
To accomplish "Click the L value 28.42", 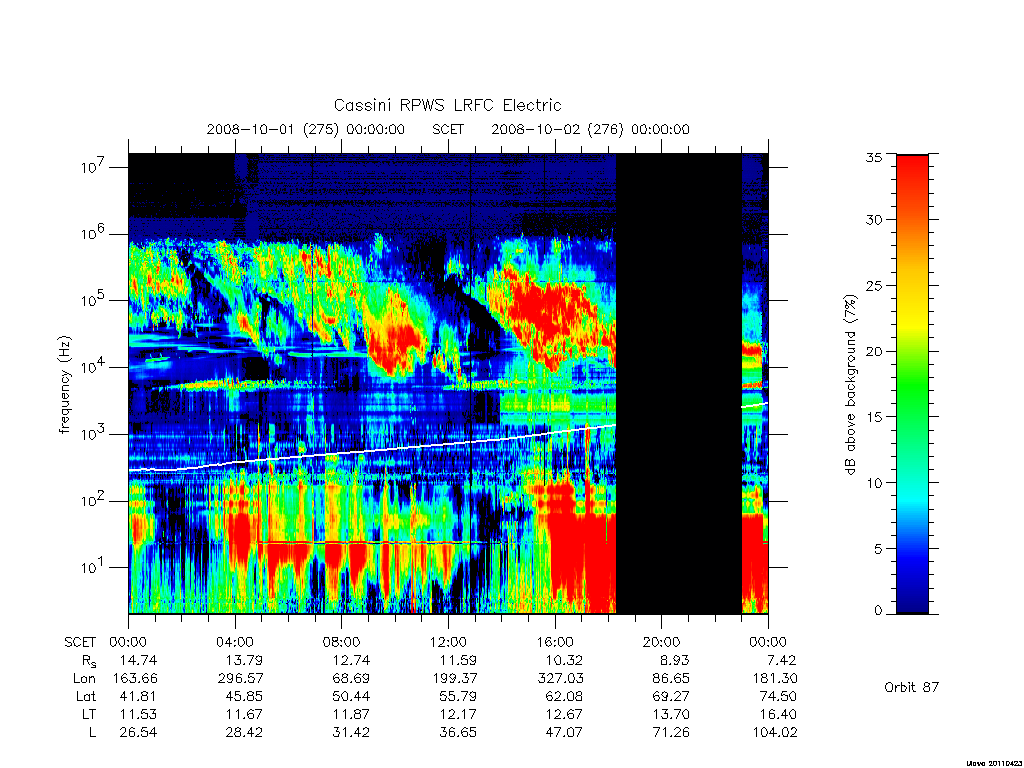I will [244, 732].
